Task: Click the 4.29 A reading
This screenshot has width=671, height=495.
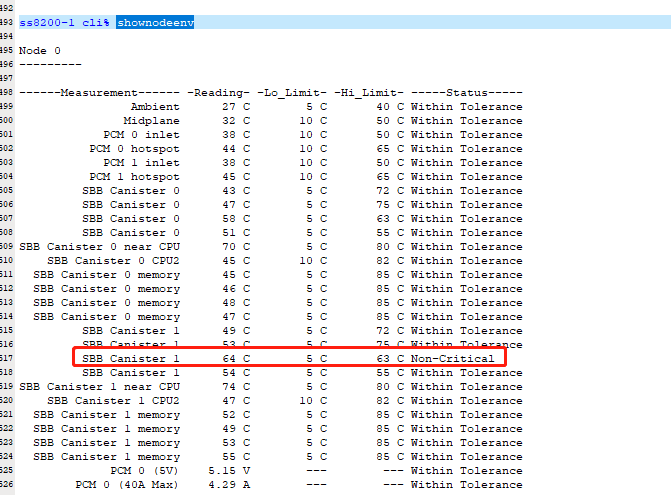Action: pyautogui.click(x=229, y=485)
